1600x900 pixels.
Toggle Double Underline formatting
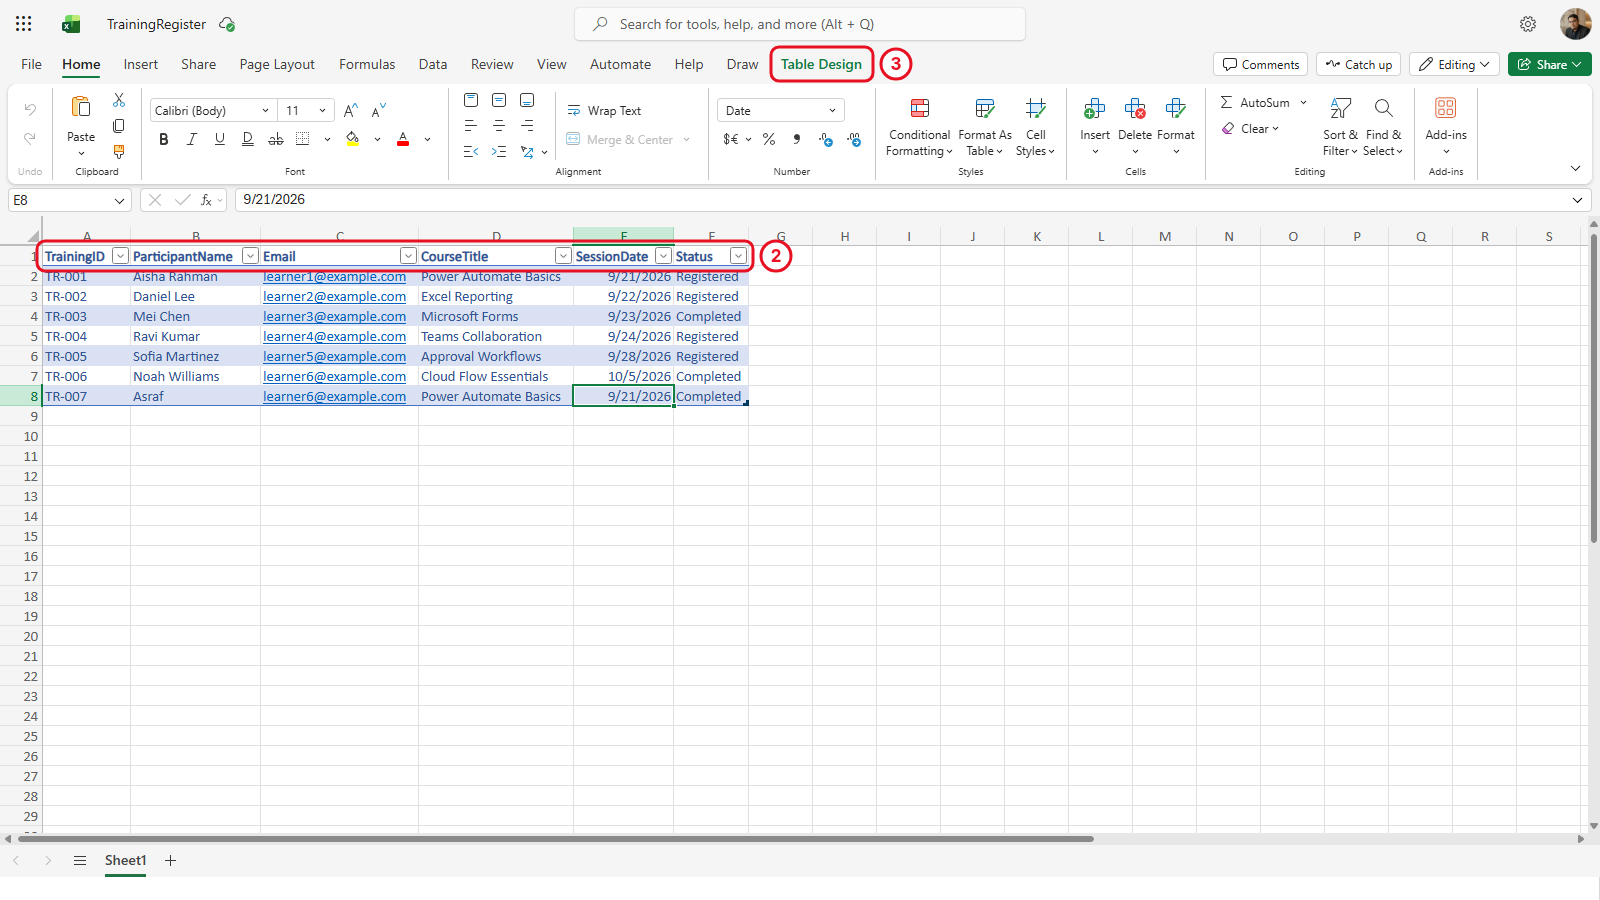[248, 140]
